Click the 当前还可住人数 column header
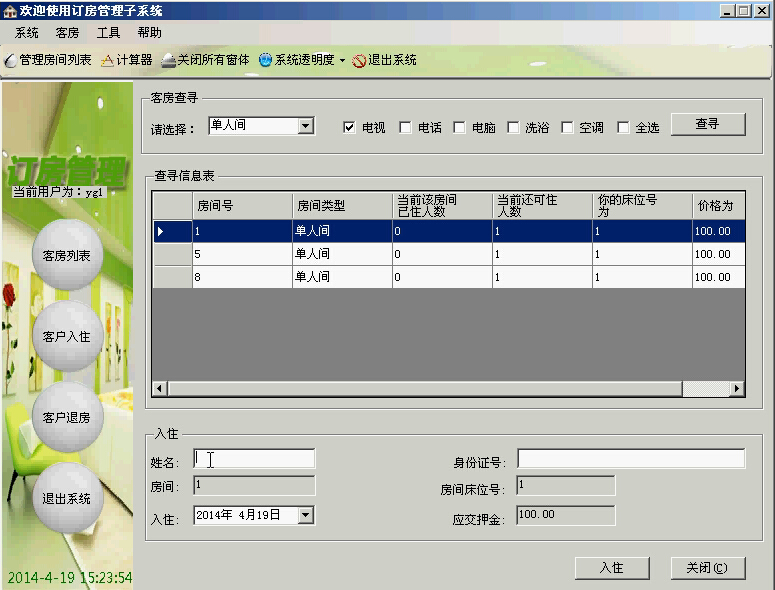 [542, 206]
